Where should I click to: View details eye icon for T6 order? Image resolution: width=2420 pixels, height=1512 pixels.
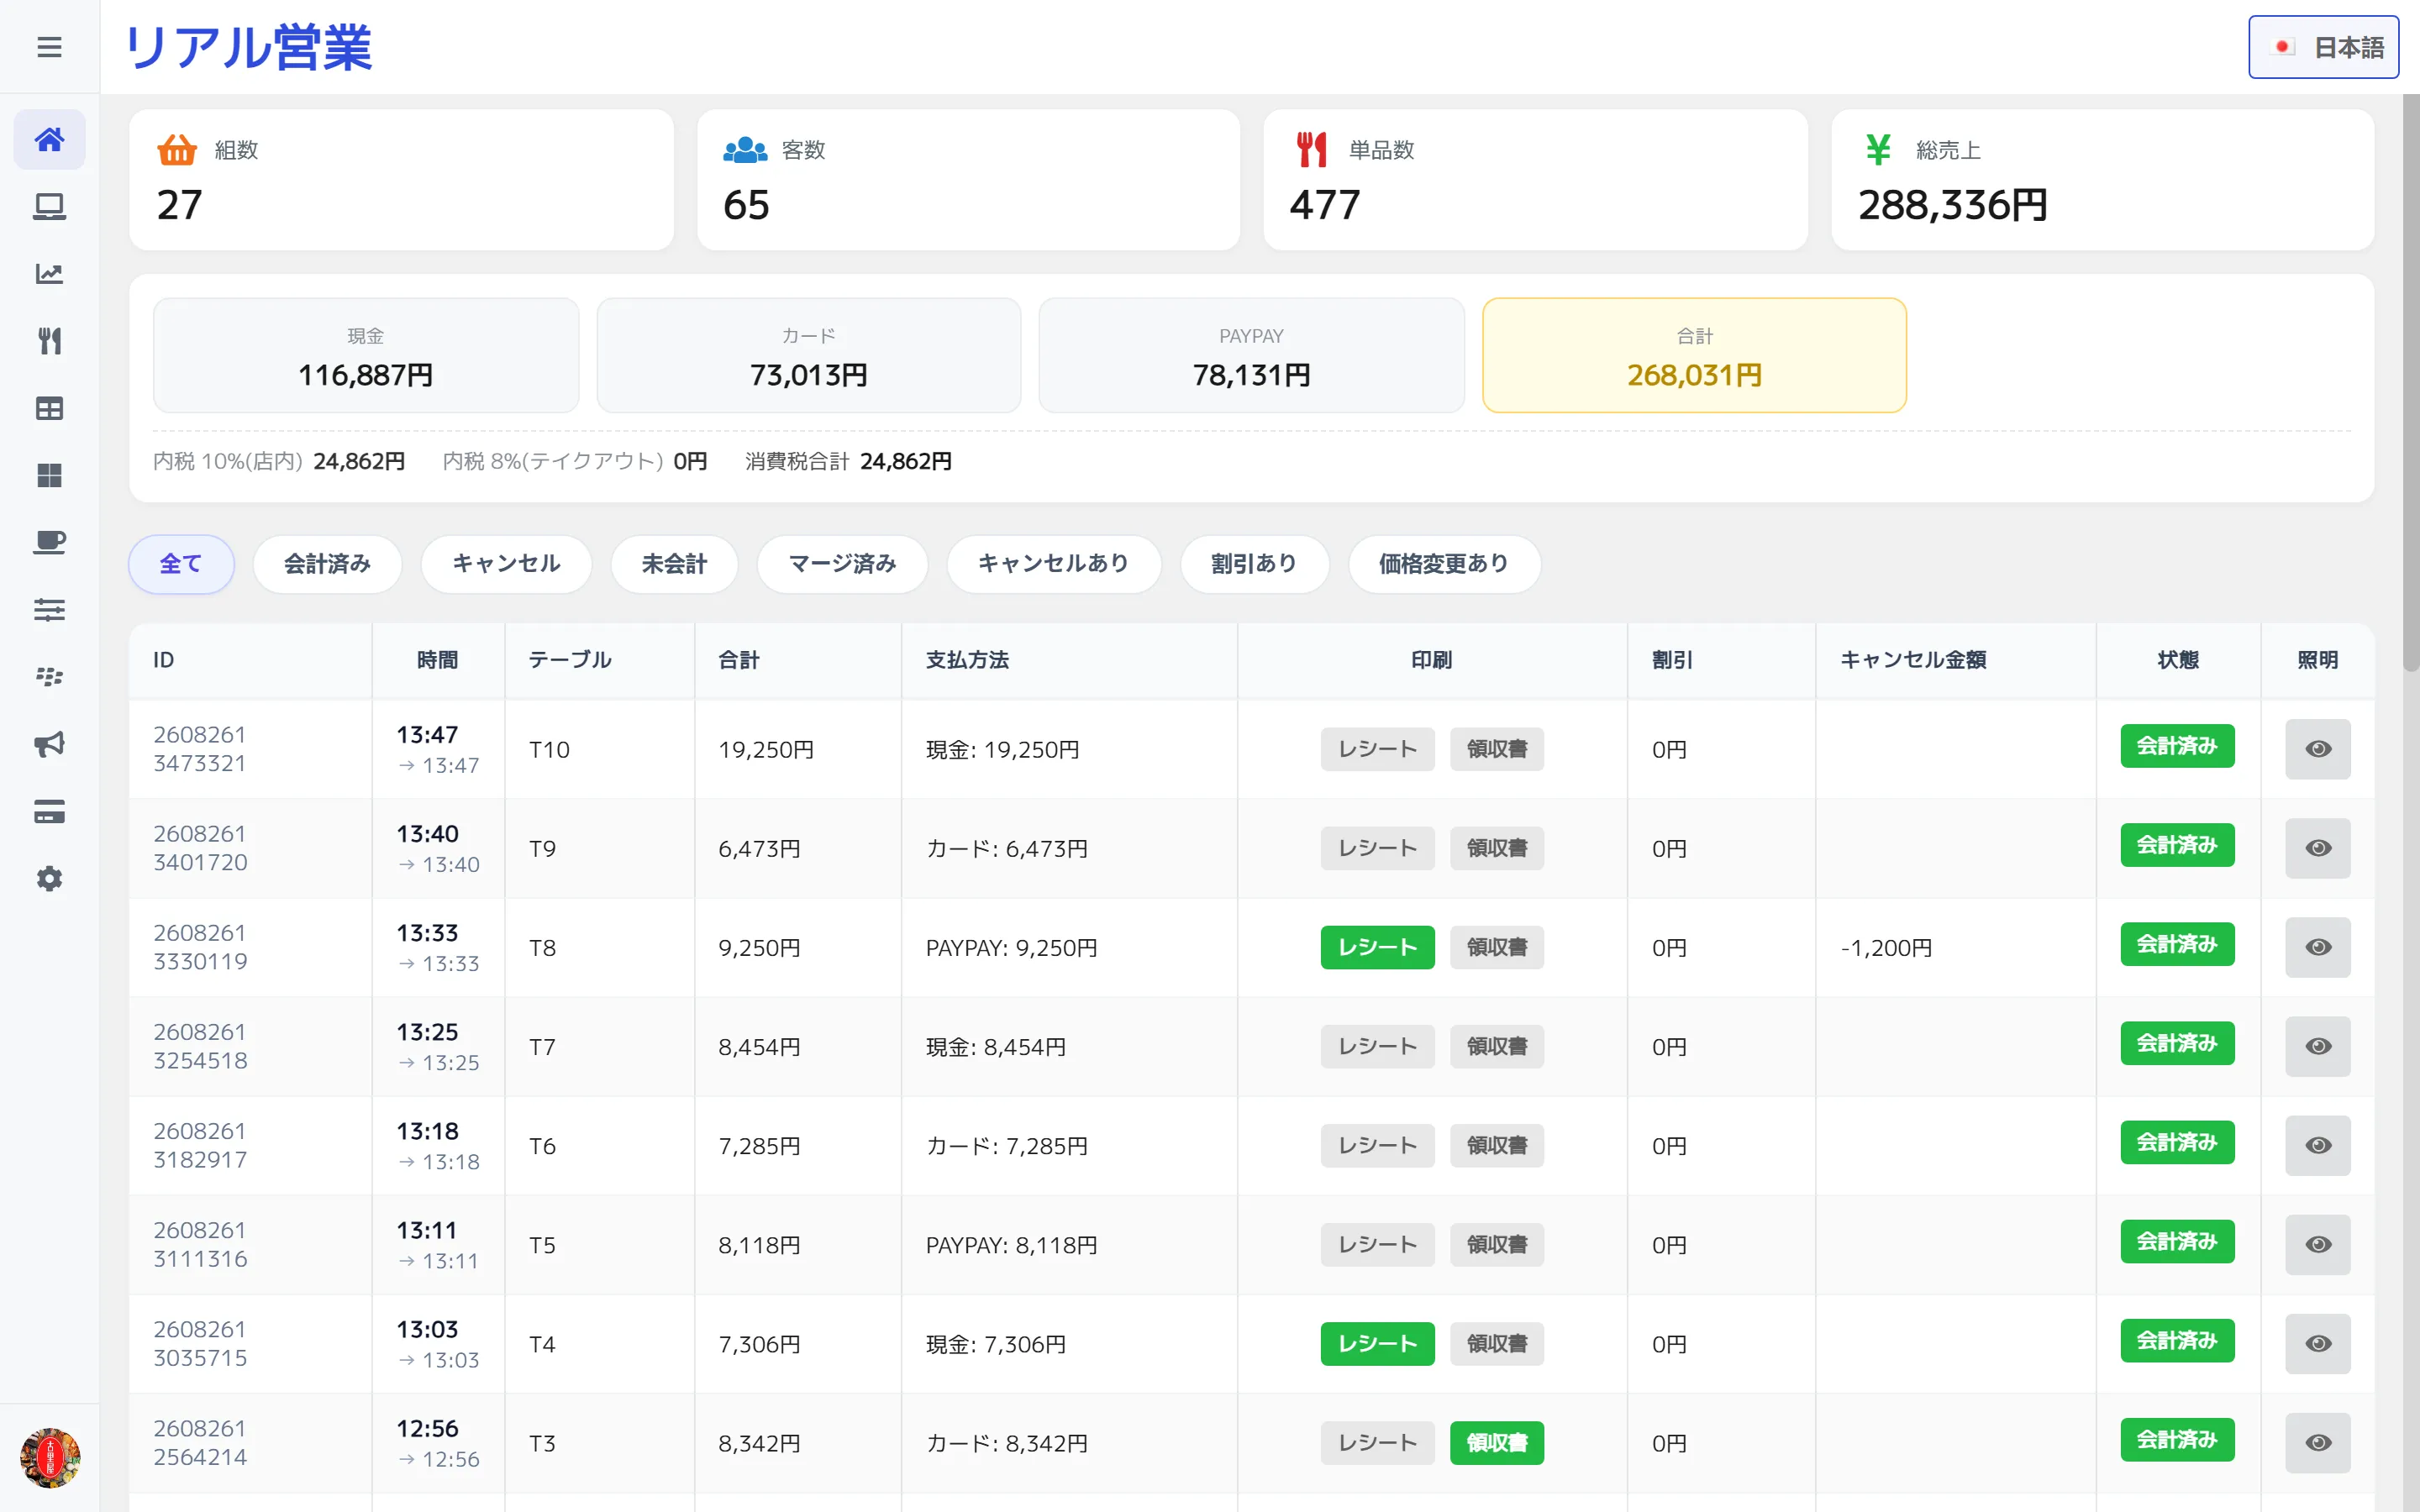pyautogui.click(x=2318, y=1145)
